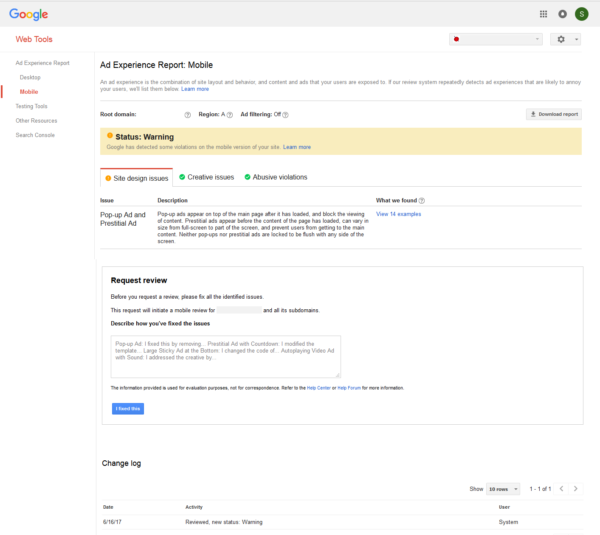The image size is (600, 535).
Task: Select Mobile report in sidebar
Action: click(29, 92)
